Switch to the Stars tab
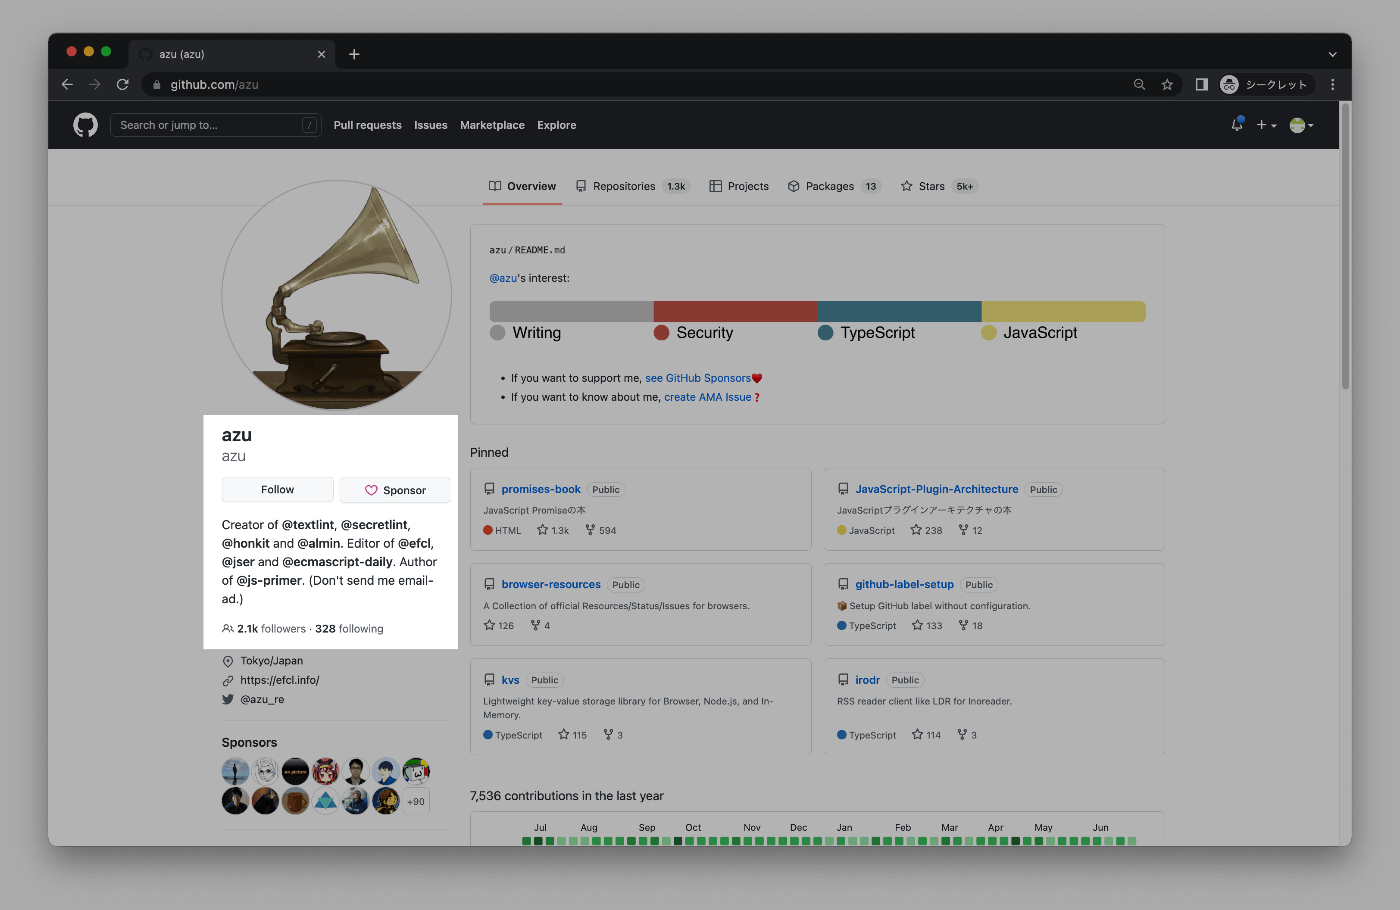 [x=938, y=186]
